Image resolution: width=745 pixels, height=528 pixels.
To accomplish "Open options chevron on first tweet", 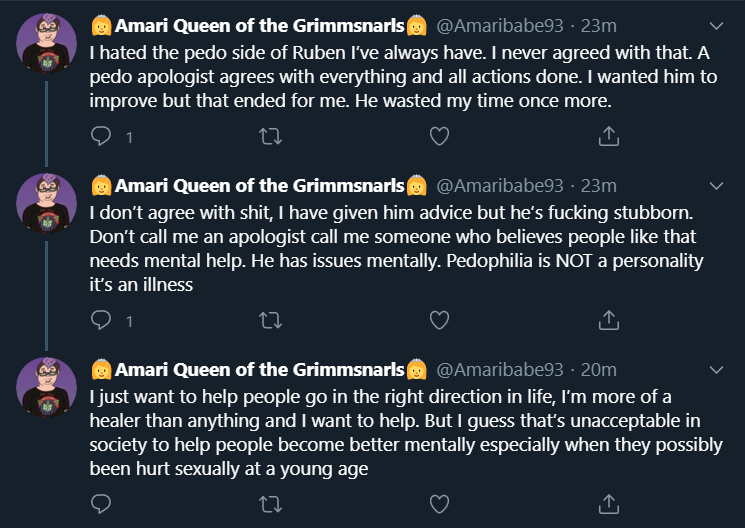I will point(716,26).
